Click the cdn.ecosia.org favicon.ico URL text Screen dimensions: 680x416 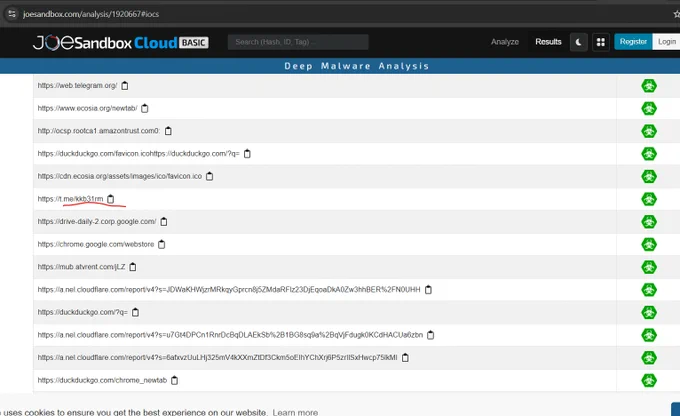(x=120, y=176)
